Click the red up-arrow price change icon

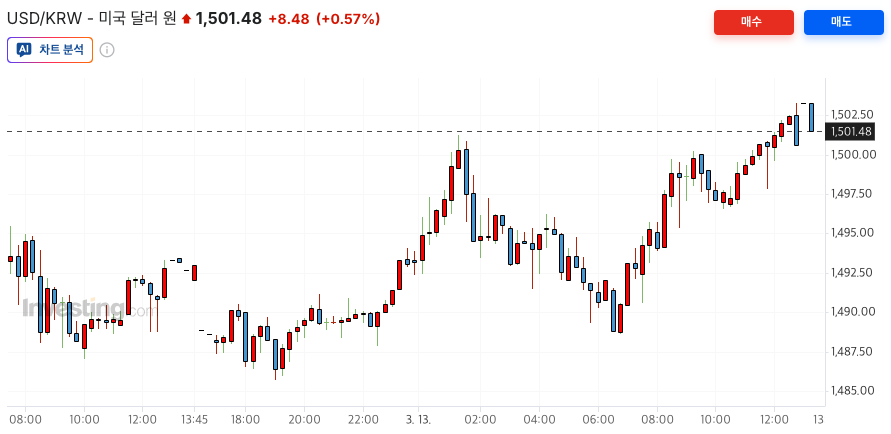(x=186, y=19)
